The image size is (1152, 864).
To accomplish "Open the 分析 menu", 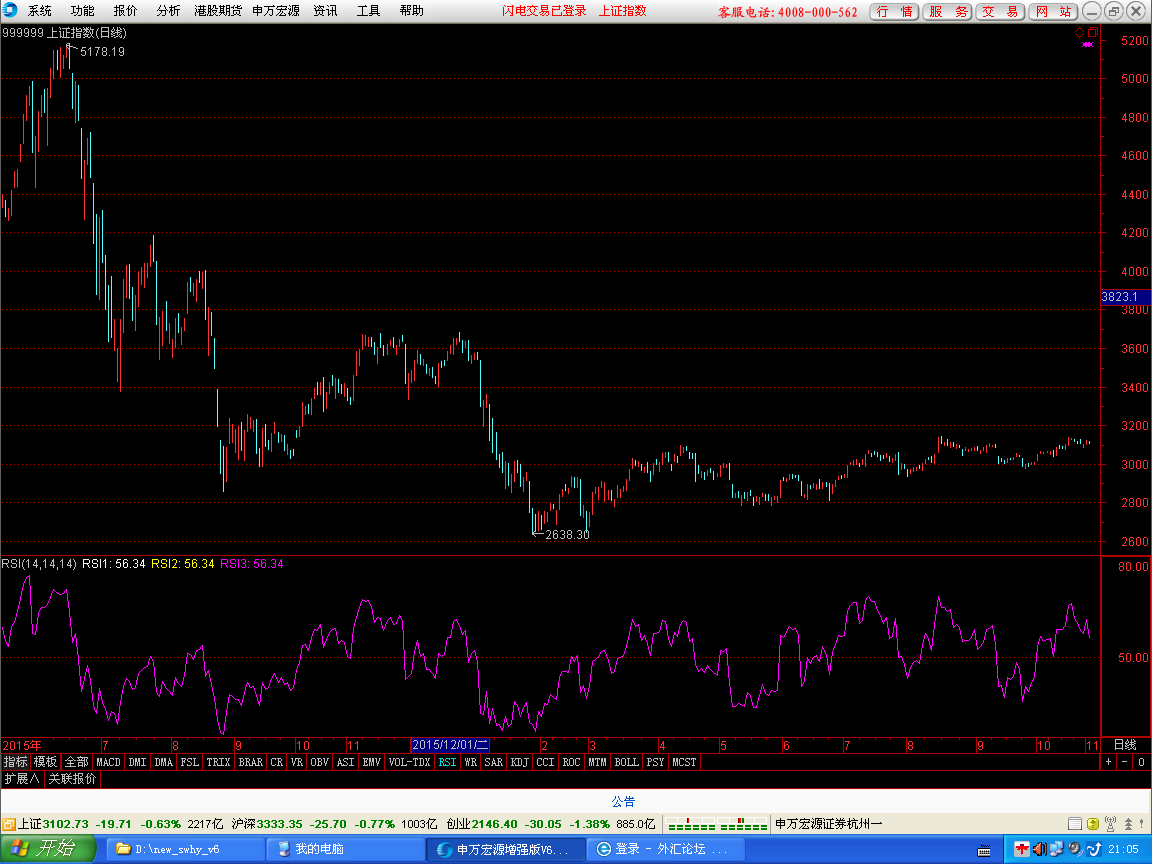I will (x=168, y=11).
